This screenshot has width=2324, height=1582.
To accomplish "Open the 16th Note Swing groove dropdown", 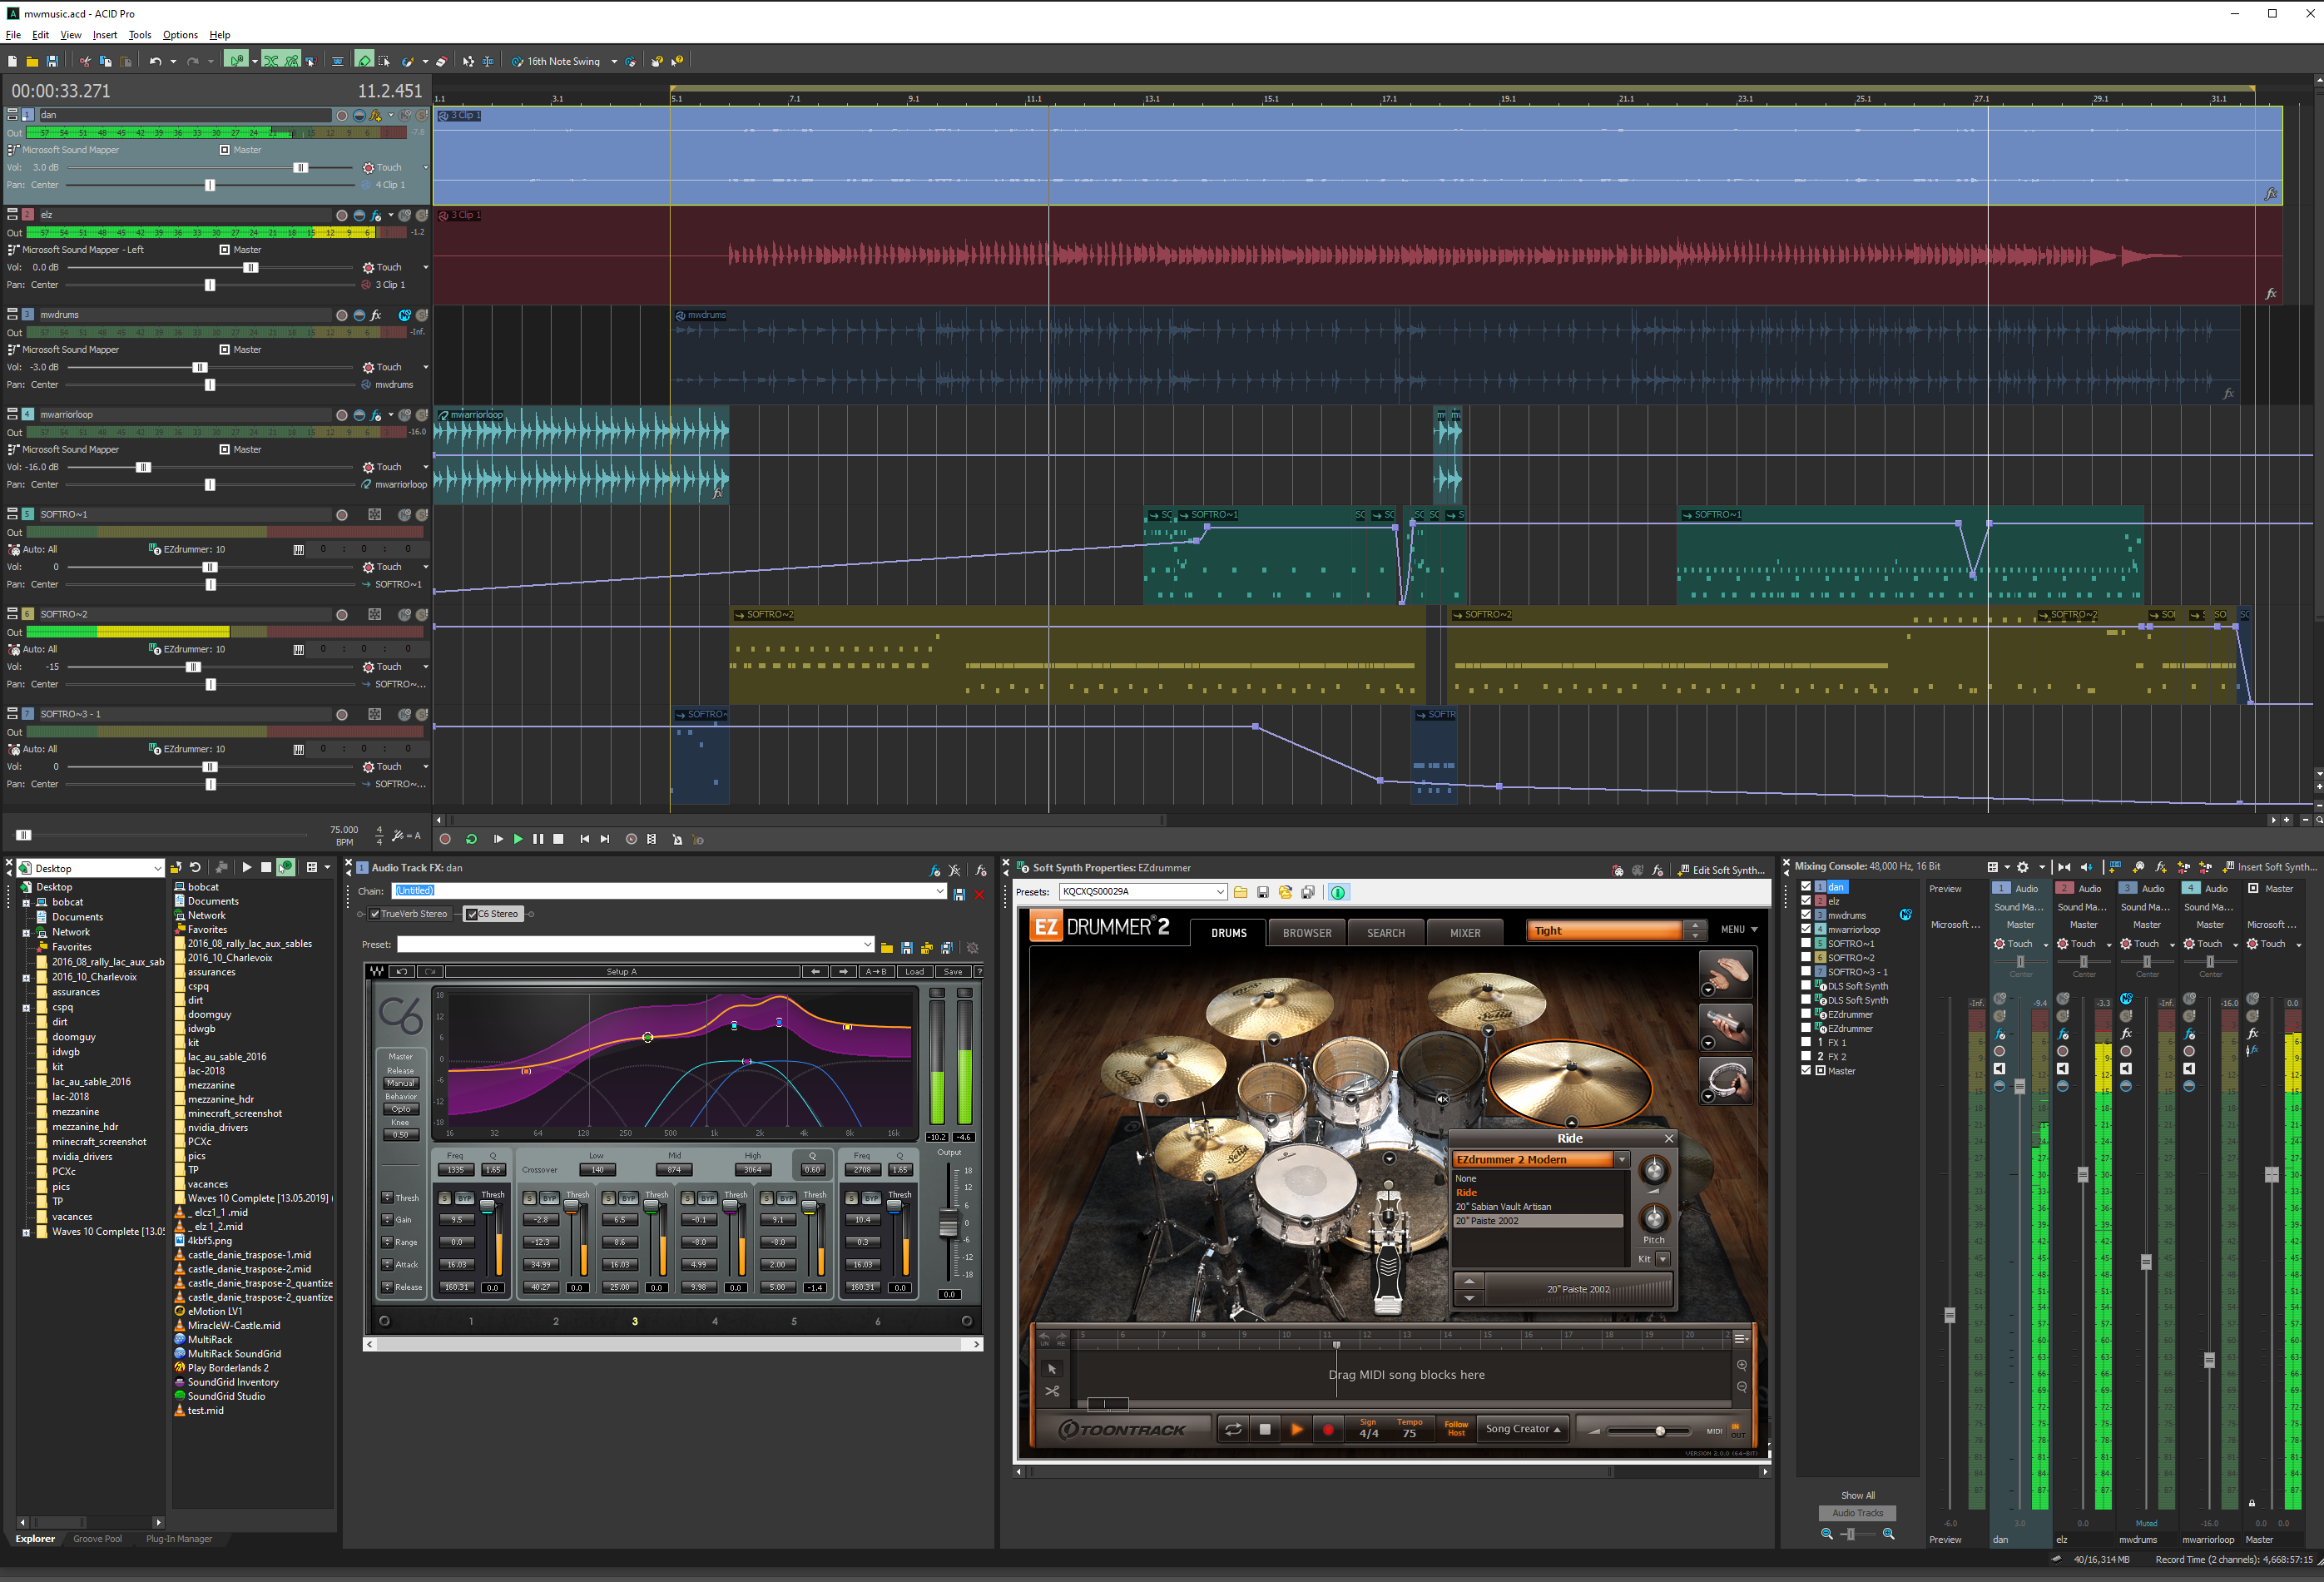I will [x=614, y=62].
